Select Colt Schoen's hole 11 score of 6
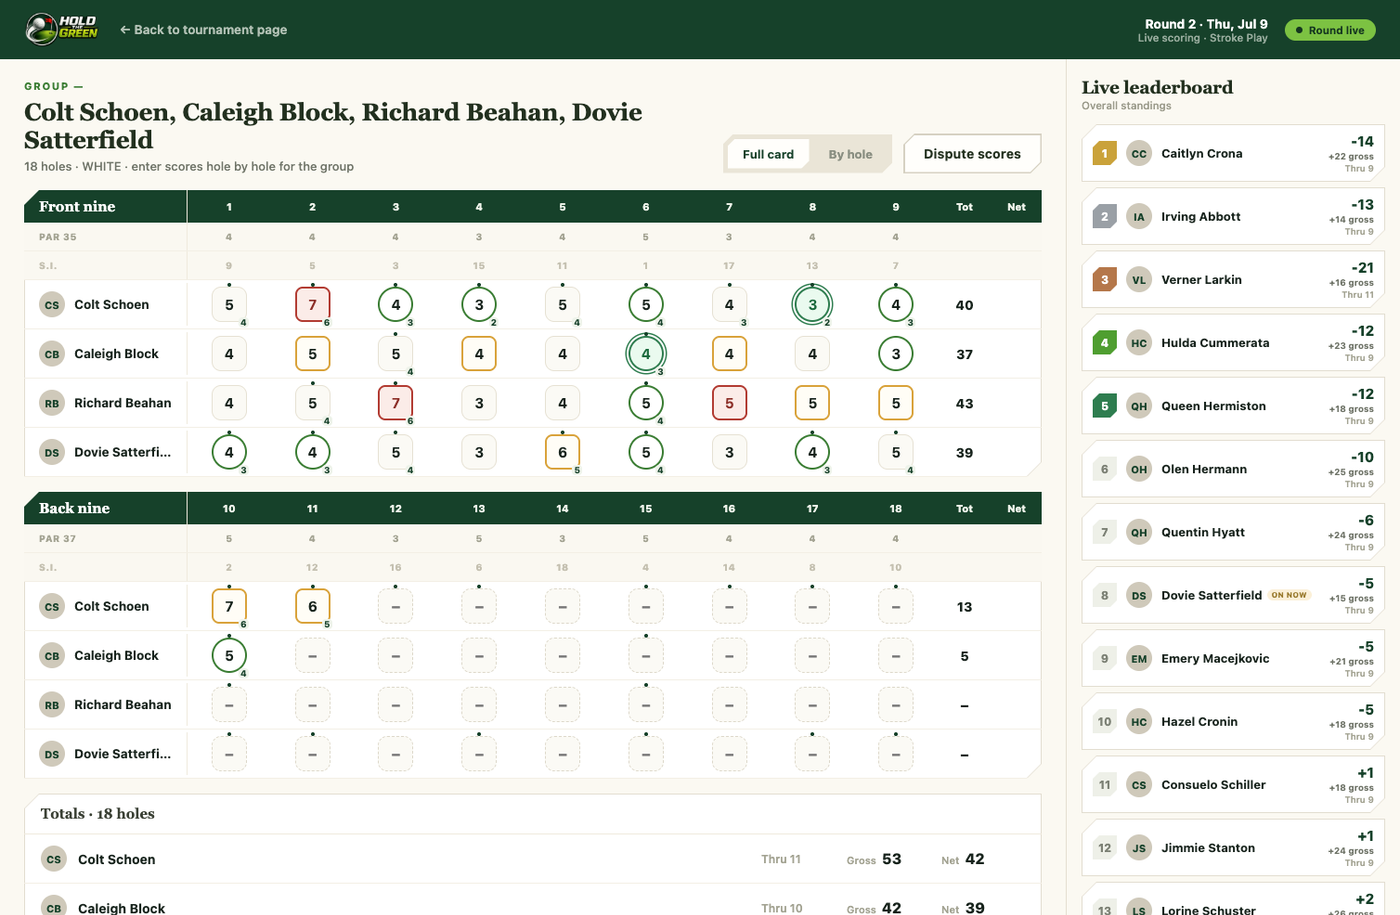The image size is (1400, 915). coord(312,606)
